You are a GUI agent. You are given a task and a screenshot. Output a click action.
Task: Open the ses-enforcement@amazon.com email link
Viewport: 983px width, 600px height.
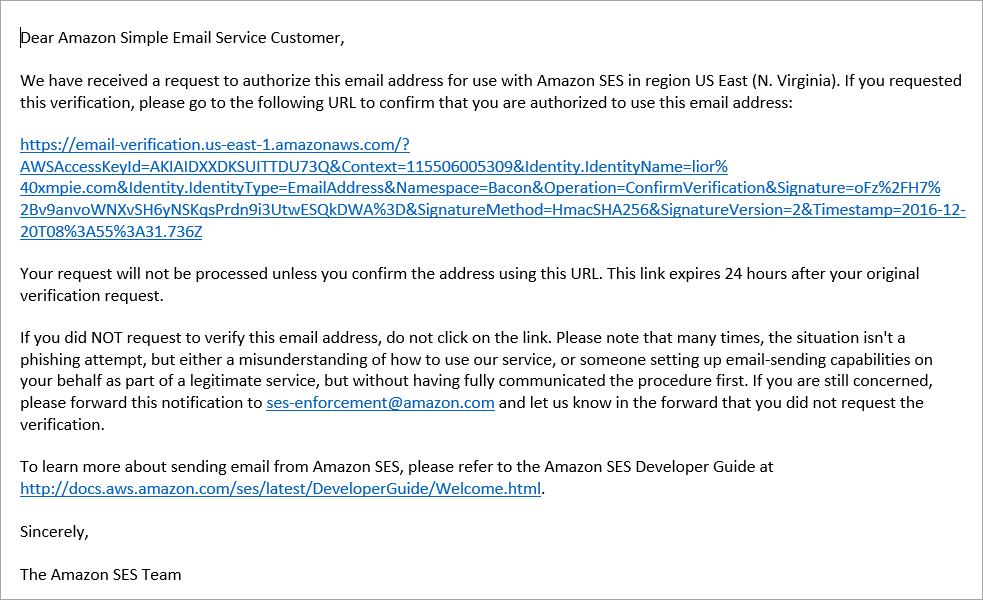[380, 403]
